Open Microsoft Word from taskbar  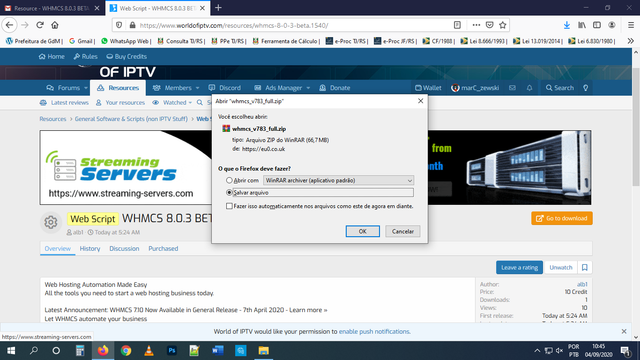(218, 351)
